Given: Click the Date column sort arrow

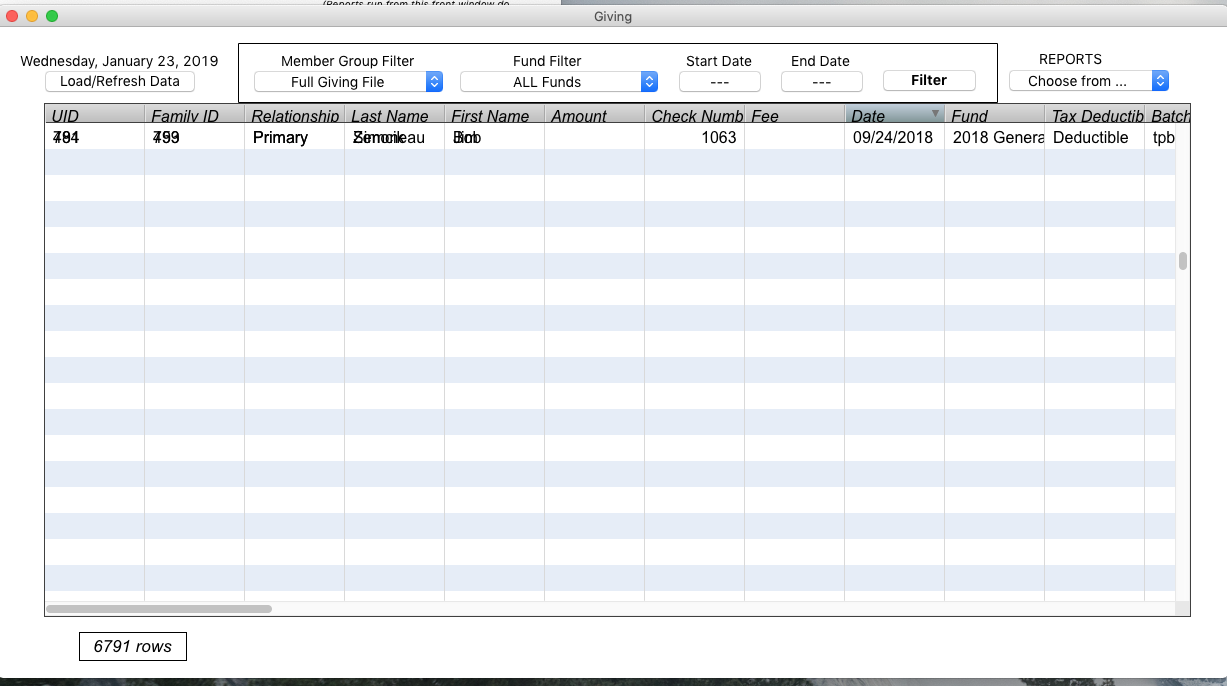Looking at the screenshot, I should pyautogui.click(x=935, y=114).
